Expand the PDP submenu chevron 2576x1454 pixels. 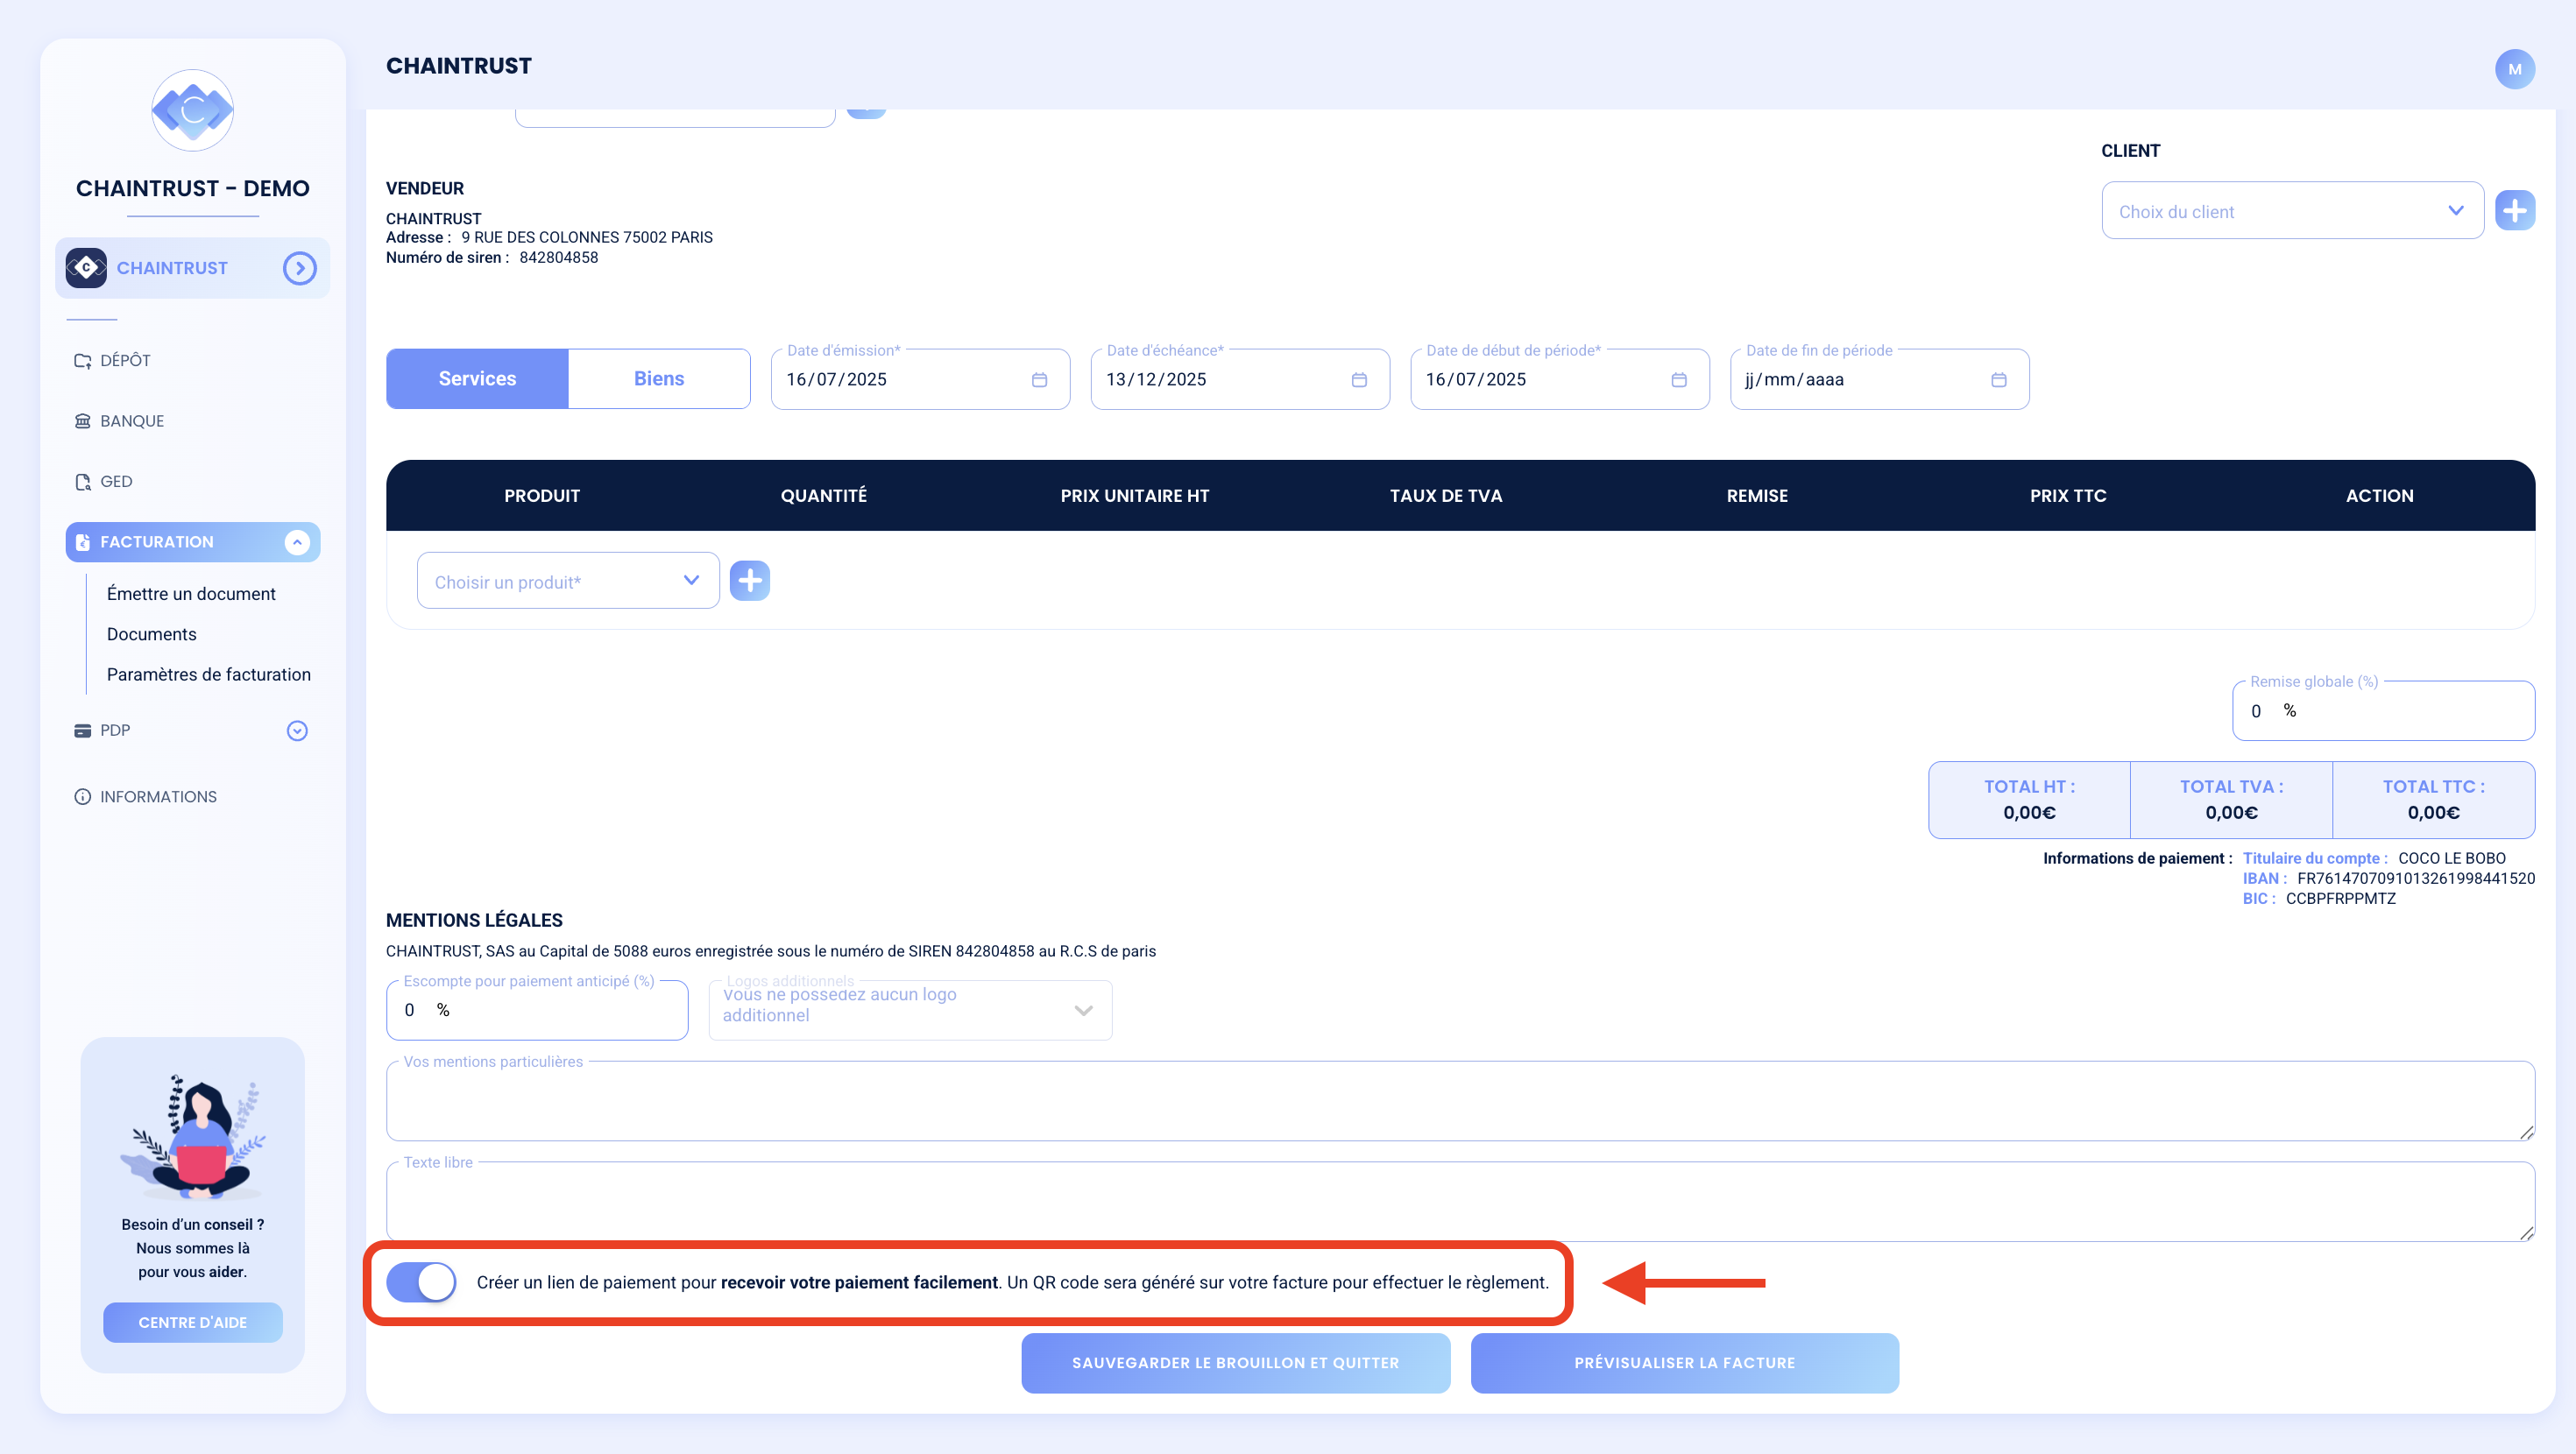(x=297, y=731)
